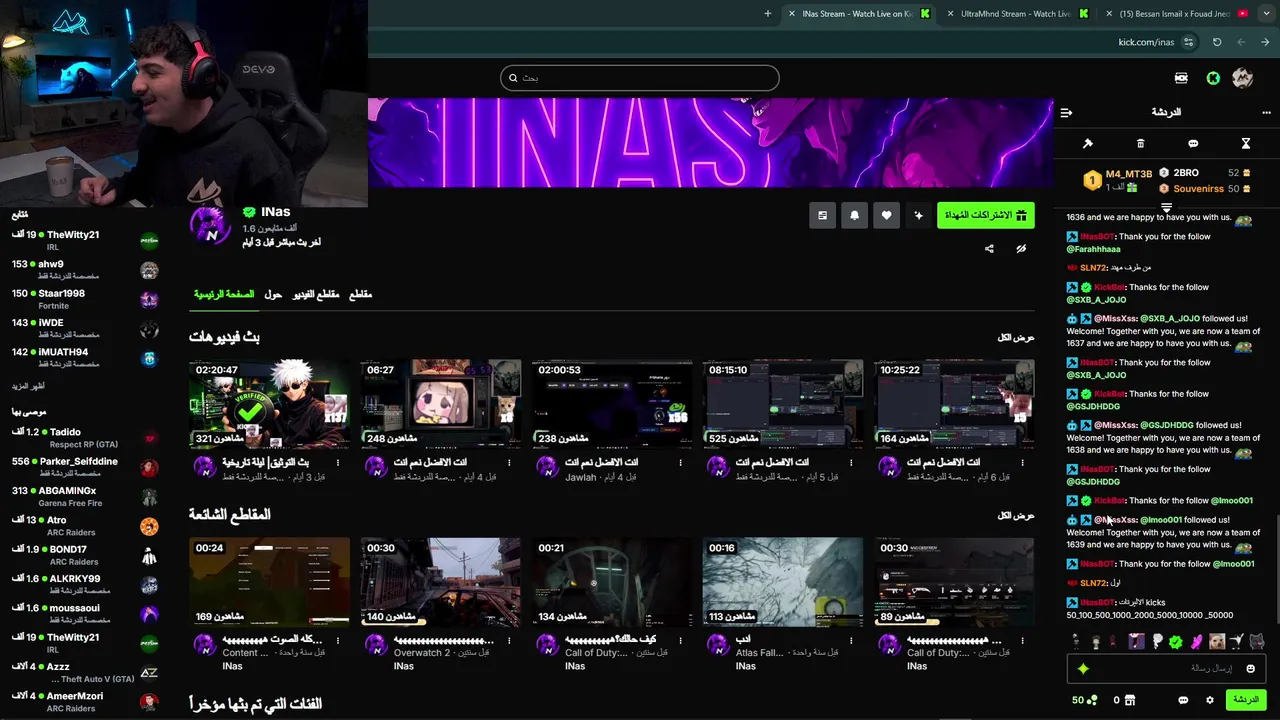Image resolution: width=1280 pixels, height=720 pixels.
Task: Switch to the مقاطع tab
Action: (360, 295)
